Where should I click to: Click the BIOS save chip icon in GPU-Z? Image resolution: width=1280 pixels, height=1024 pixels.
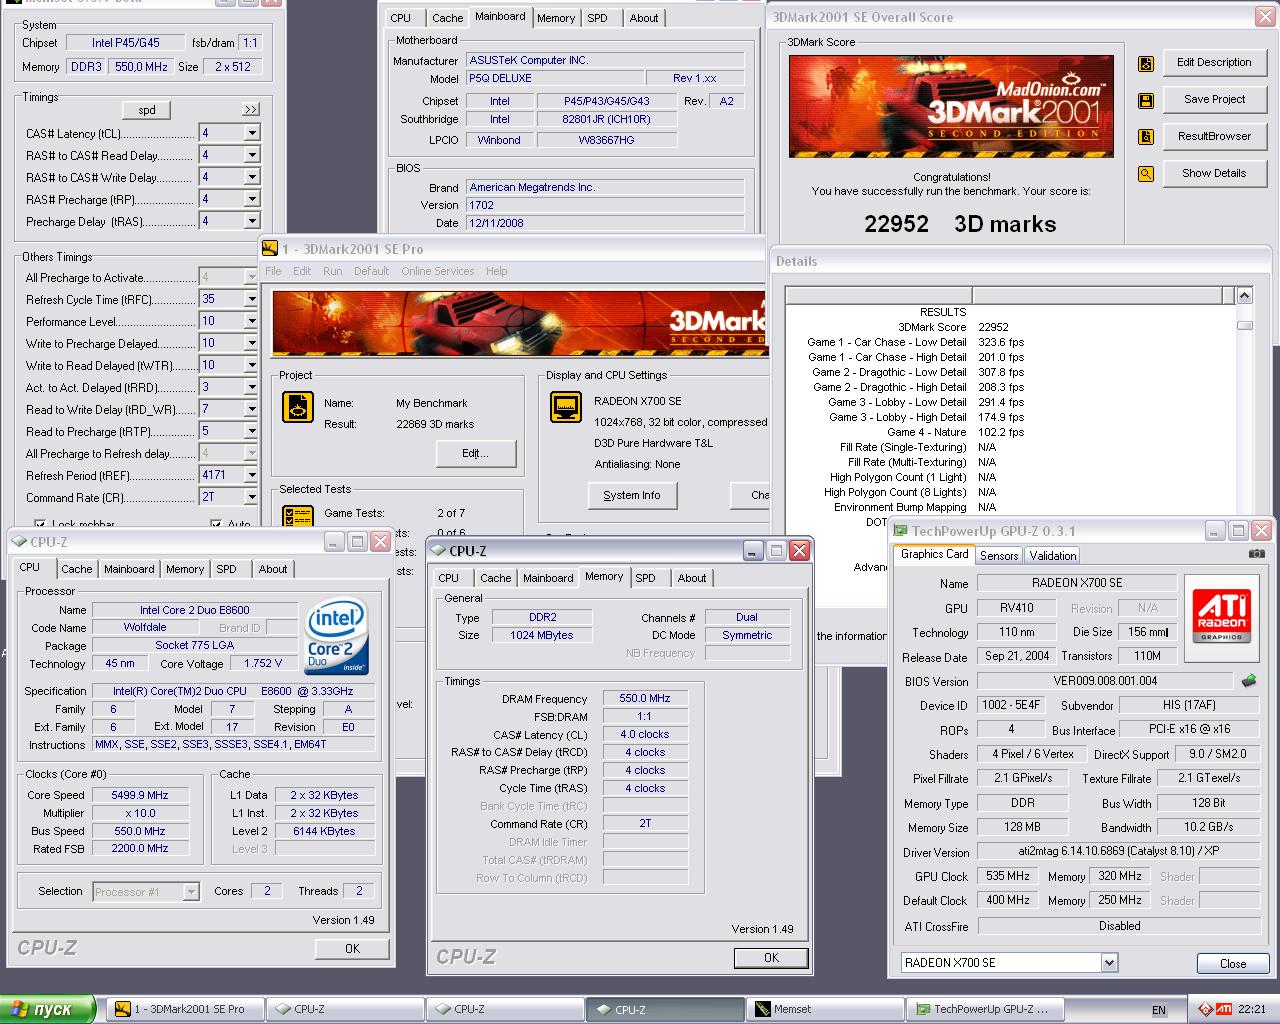coord(1249,681)
